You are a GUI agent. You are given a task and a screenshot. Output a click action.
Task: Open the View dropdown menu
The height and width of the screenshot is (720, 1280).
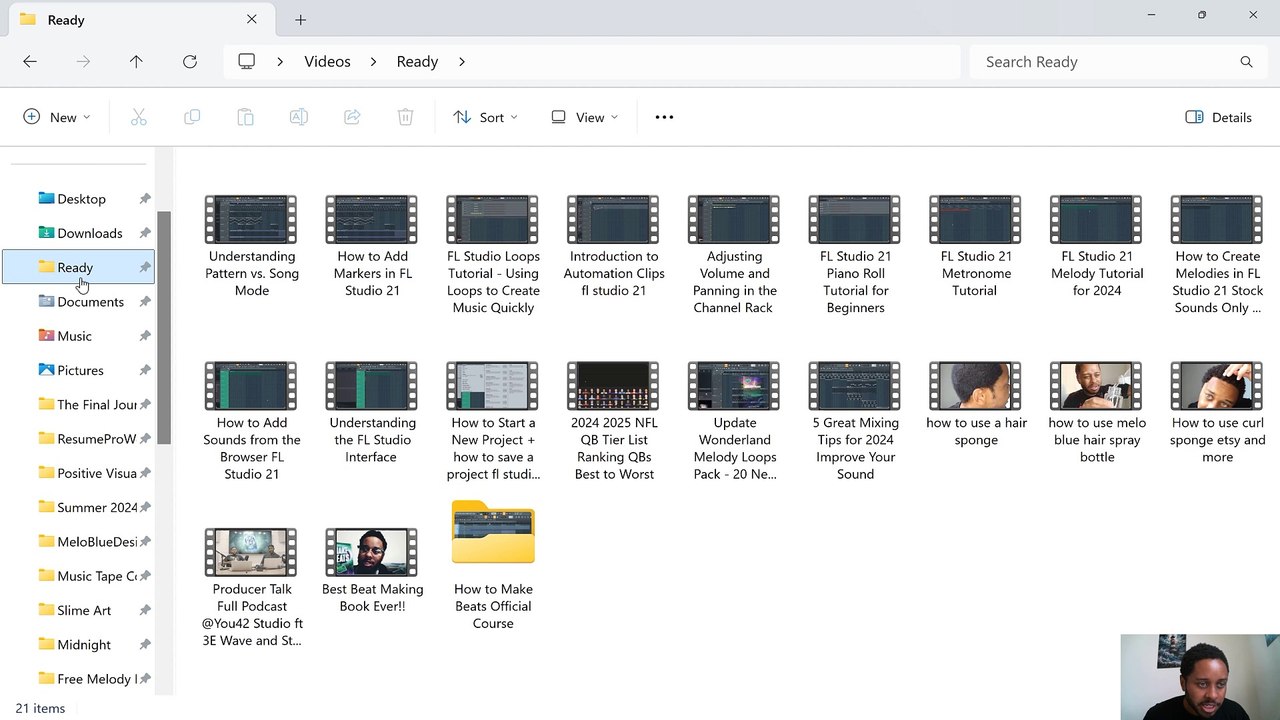pyautogui.click(x=584, y=117)
